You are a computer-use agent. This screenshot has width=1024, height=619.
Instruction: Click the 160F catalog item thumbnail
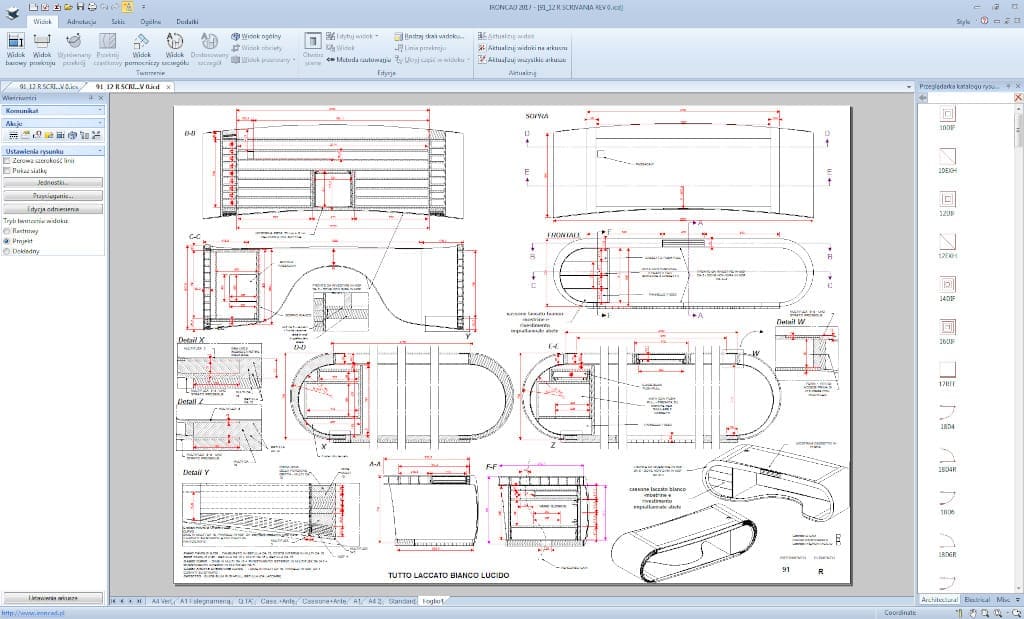[x=947, y=327]
